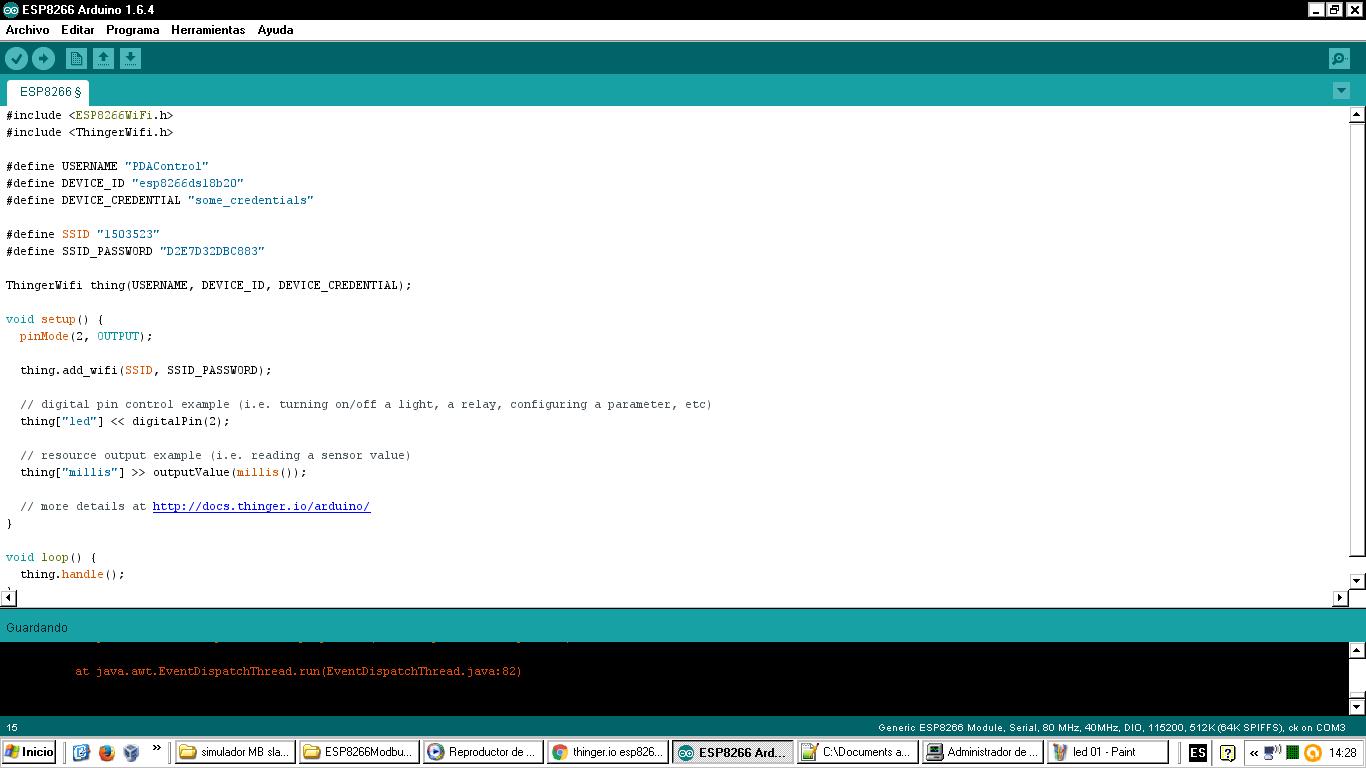The image size is (1366, 768).
Task: Save the sketch with the Save icon
Action: [130, 59]
